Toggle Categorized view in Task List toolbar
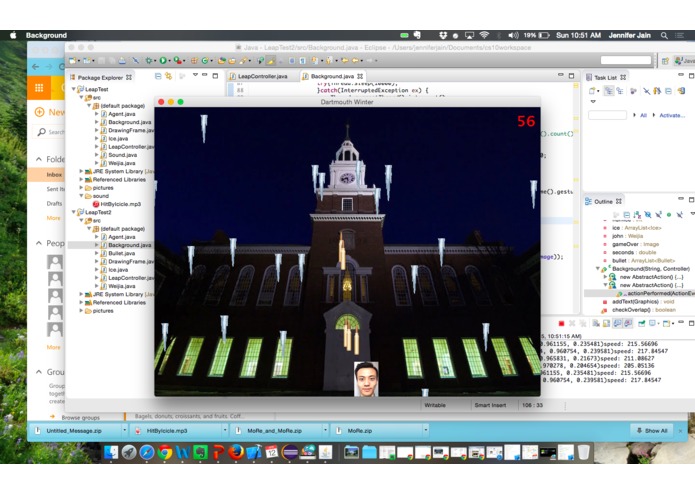Screen dimensions: 695x494 609,91
